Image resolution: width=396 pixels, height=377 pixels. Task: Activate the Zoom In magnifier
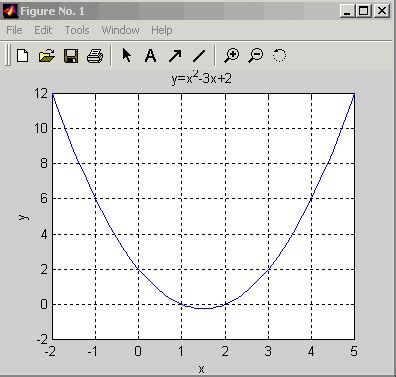point(231,55)
